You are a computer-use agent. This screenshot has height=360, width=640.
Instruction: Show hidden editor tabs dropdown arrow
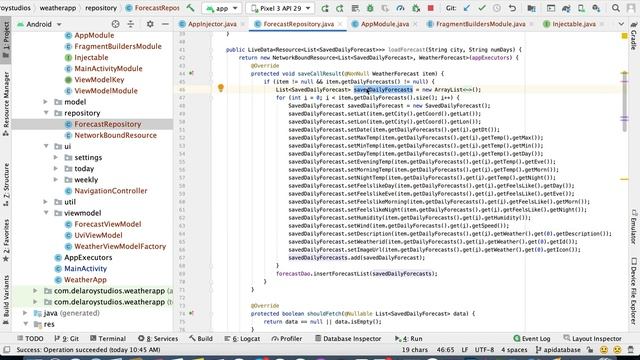[x=621, y=24]
